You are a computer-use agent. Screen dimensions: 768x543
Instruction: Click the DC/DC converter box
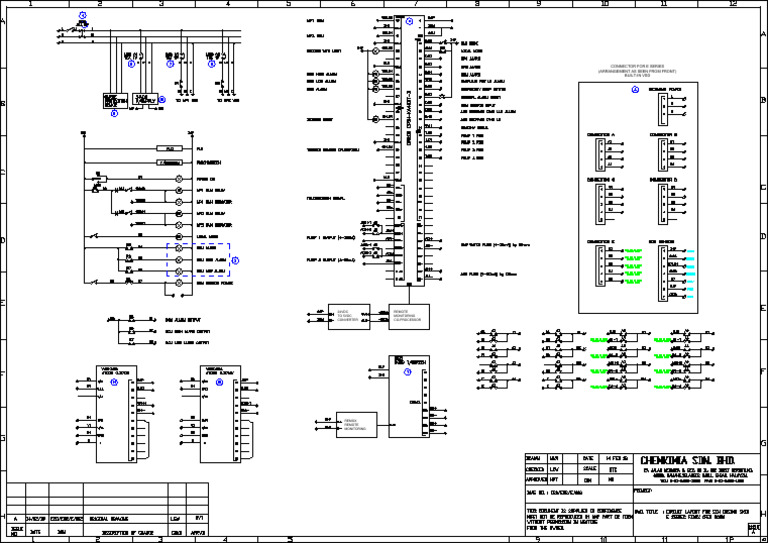(349, 317)
